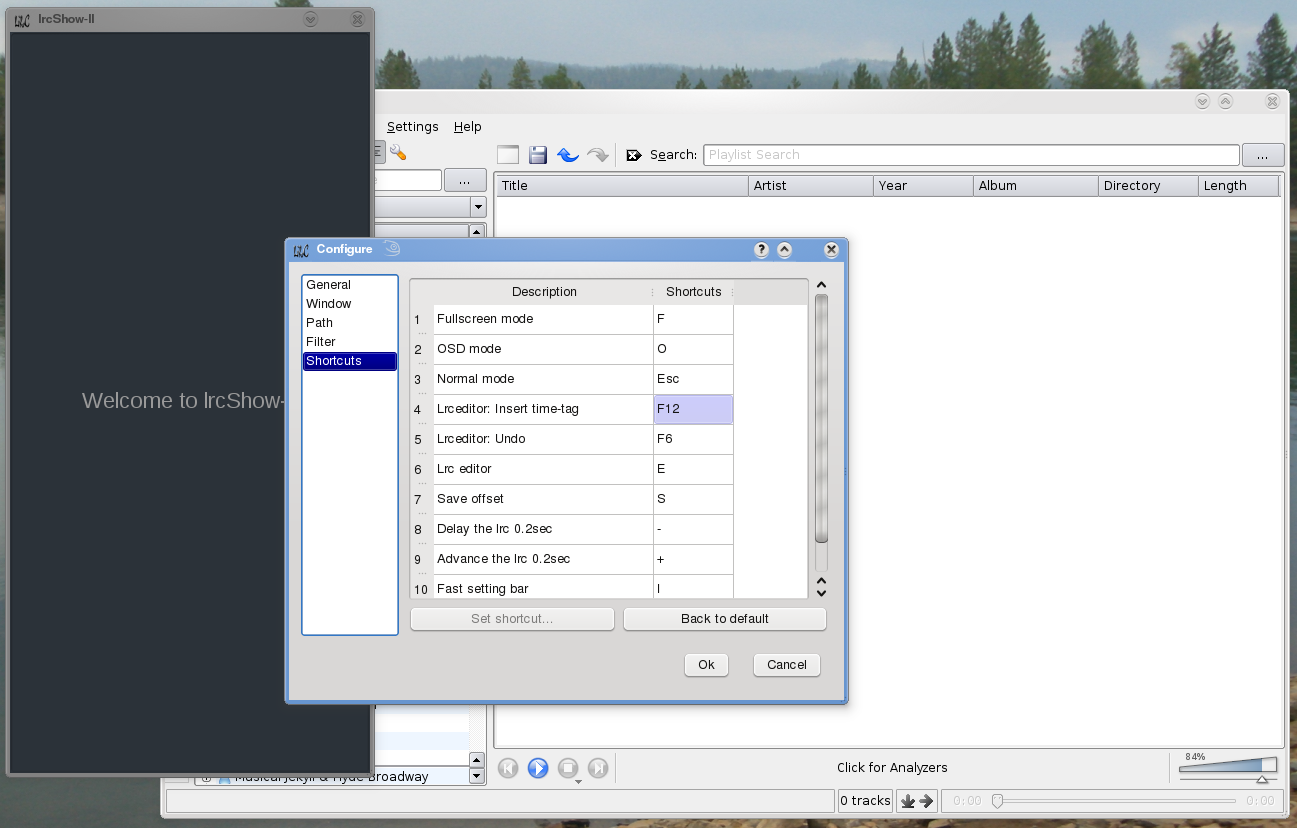The image size is (1297, 828).
Task: Click Ok in the Configure dialog
Action: coord(706,665)
